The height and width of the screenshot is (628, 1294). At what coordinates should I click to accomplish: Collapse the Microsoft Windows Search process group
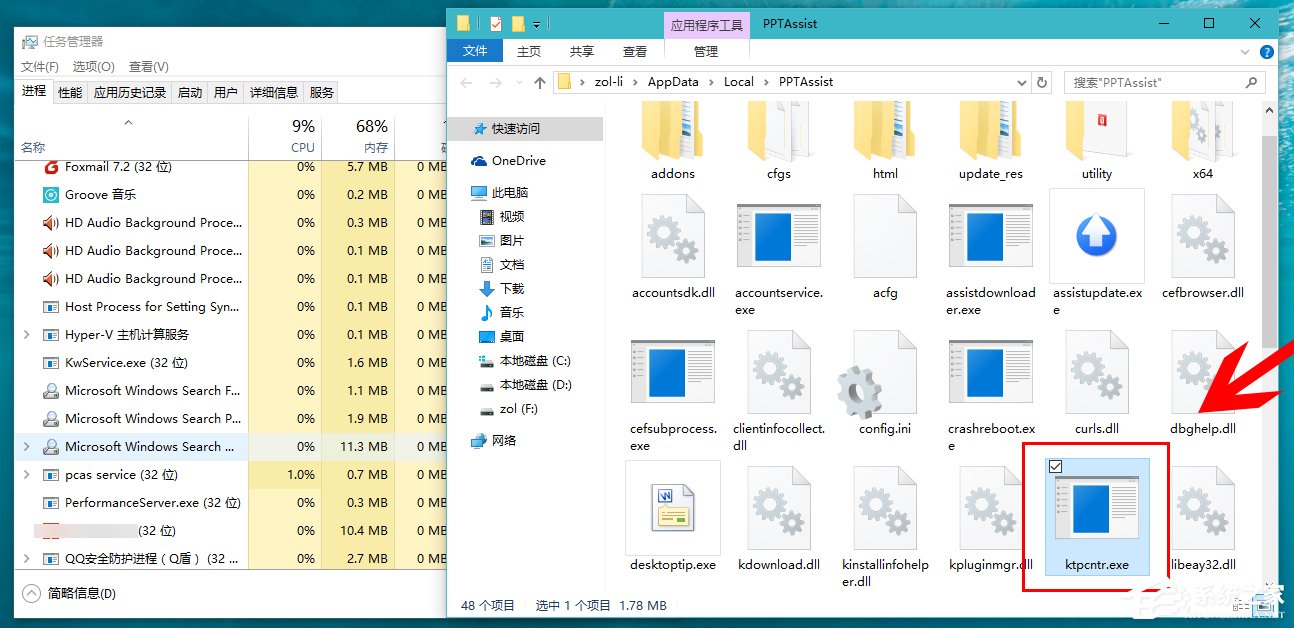(x=26, y=446)
